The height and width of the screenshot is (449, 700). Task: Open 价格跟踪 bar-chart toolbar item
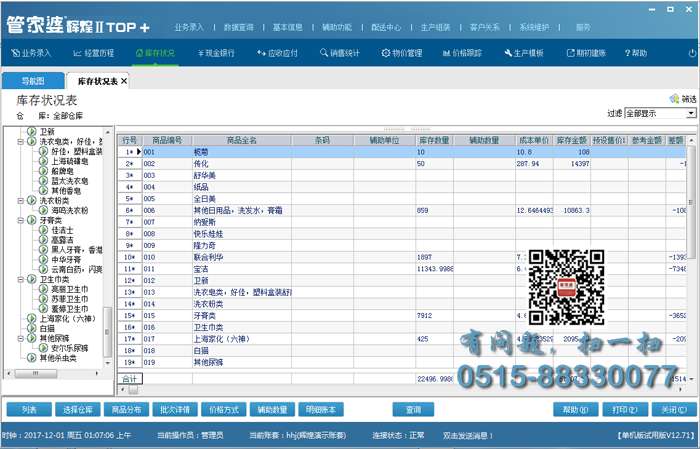(462, 53)
